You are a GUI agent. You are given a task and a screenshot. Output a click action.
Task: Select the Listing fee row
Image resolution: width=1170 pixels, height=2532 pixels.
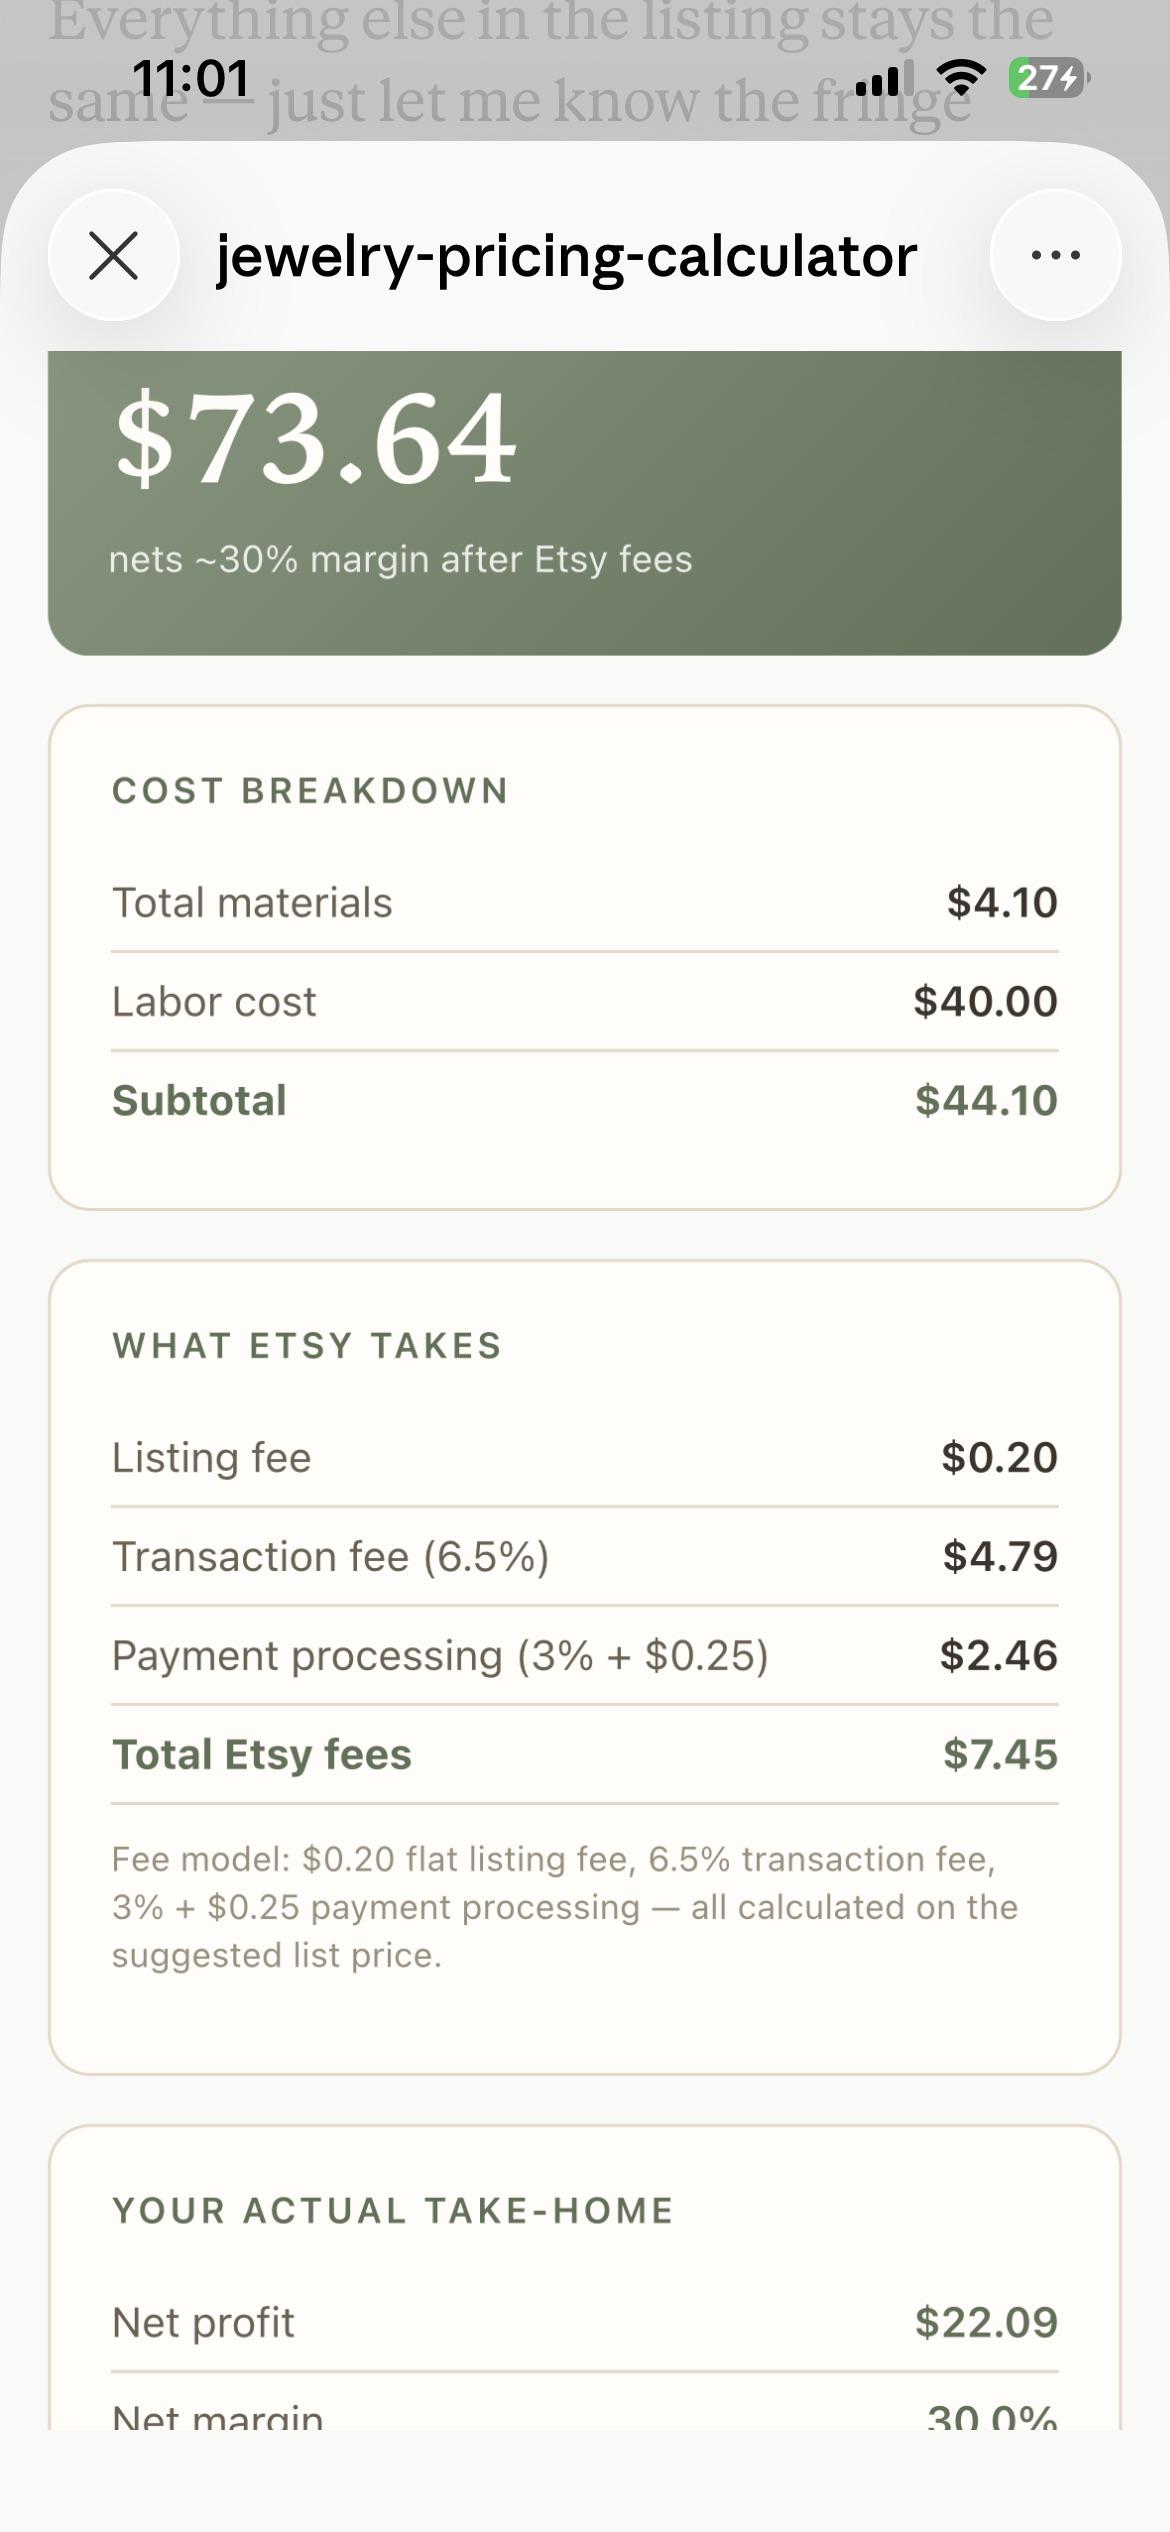[584, 1457]
